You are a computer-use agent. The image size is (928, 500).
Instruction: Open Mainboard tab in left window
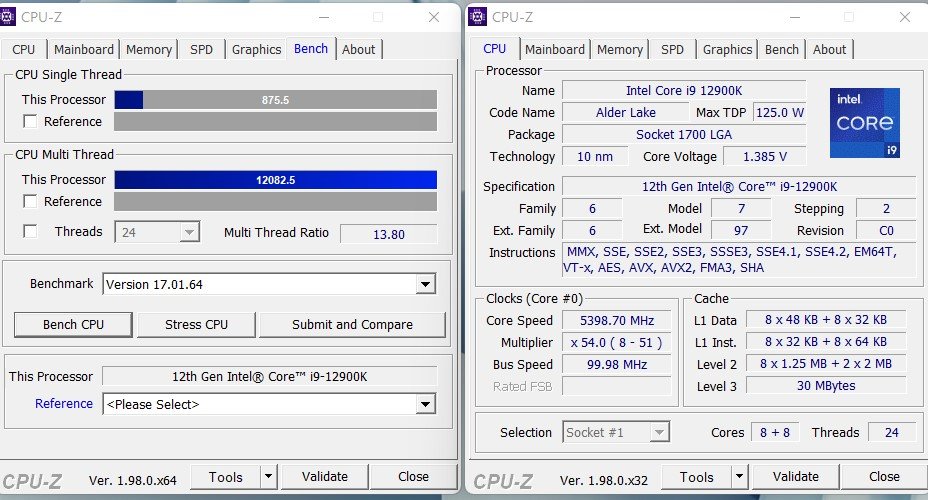point(83,49)
